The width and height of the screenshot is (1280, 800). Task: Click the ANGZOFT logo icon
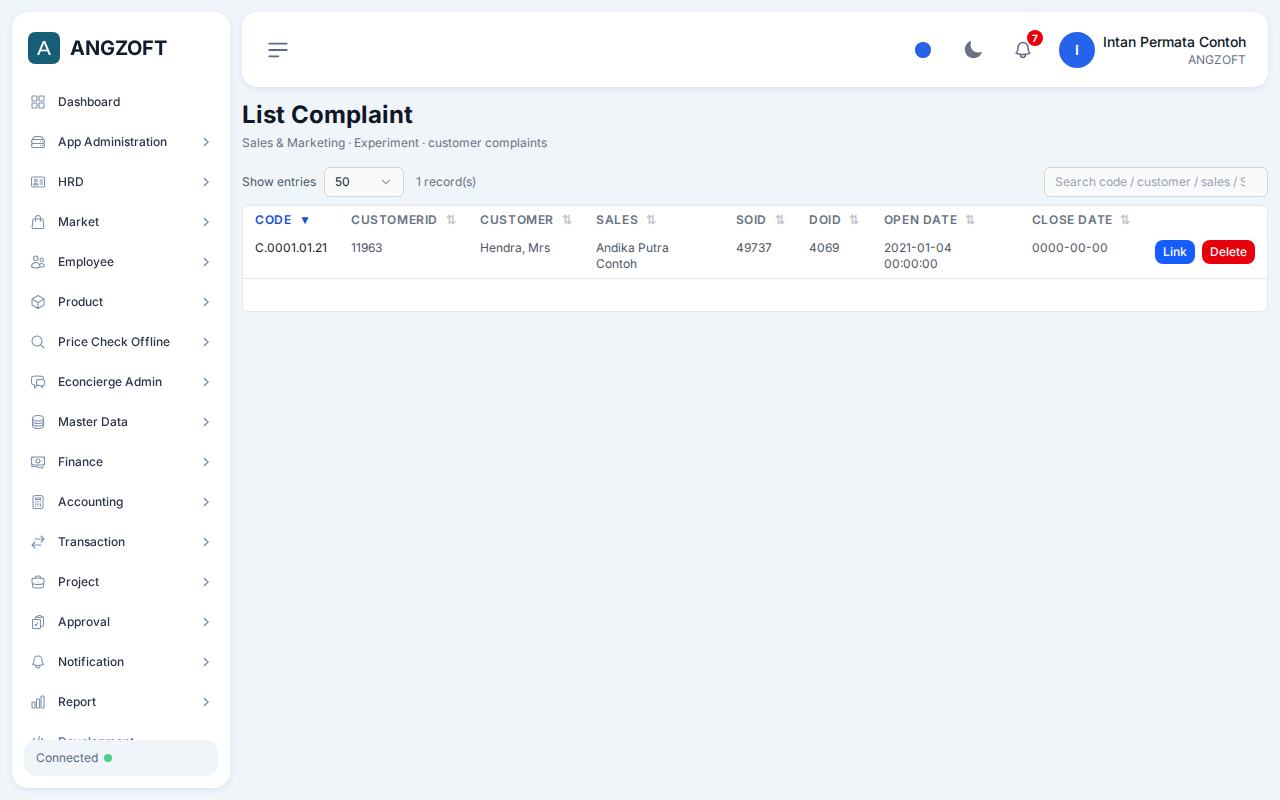tap(44, 48)
